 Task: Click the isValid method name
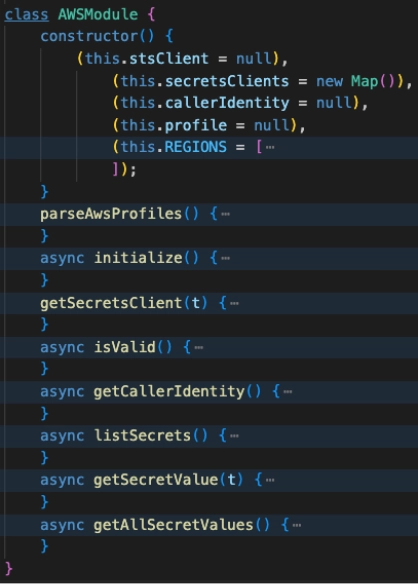coord(125,347)
